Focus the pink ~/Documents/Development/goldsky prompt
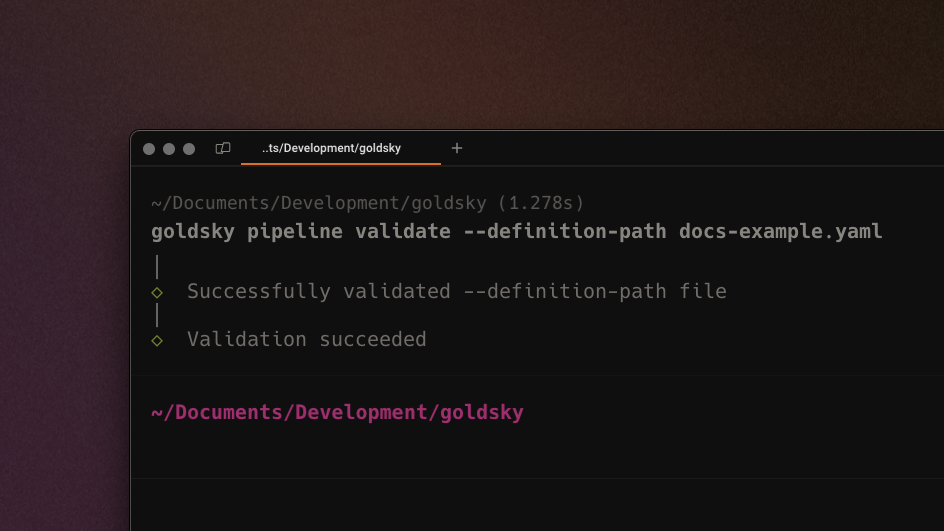This screenshot has width=944, height=531. [x=337, y=413]
